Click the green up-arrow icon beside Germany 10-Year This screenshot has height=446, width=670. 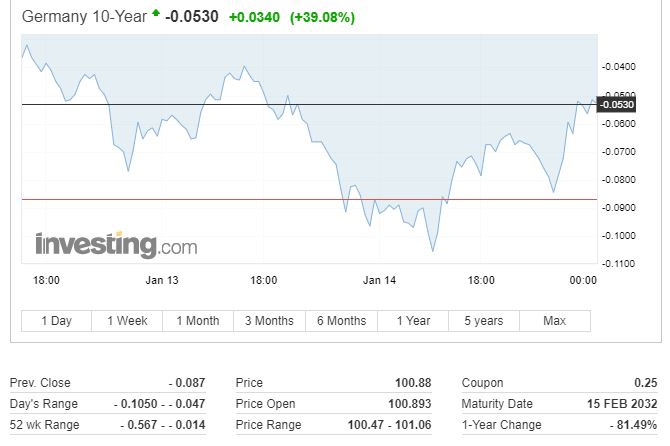[x=156, y=13]
